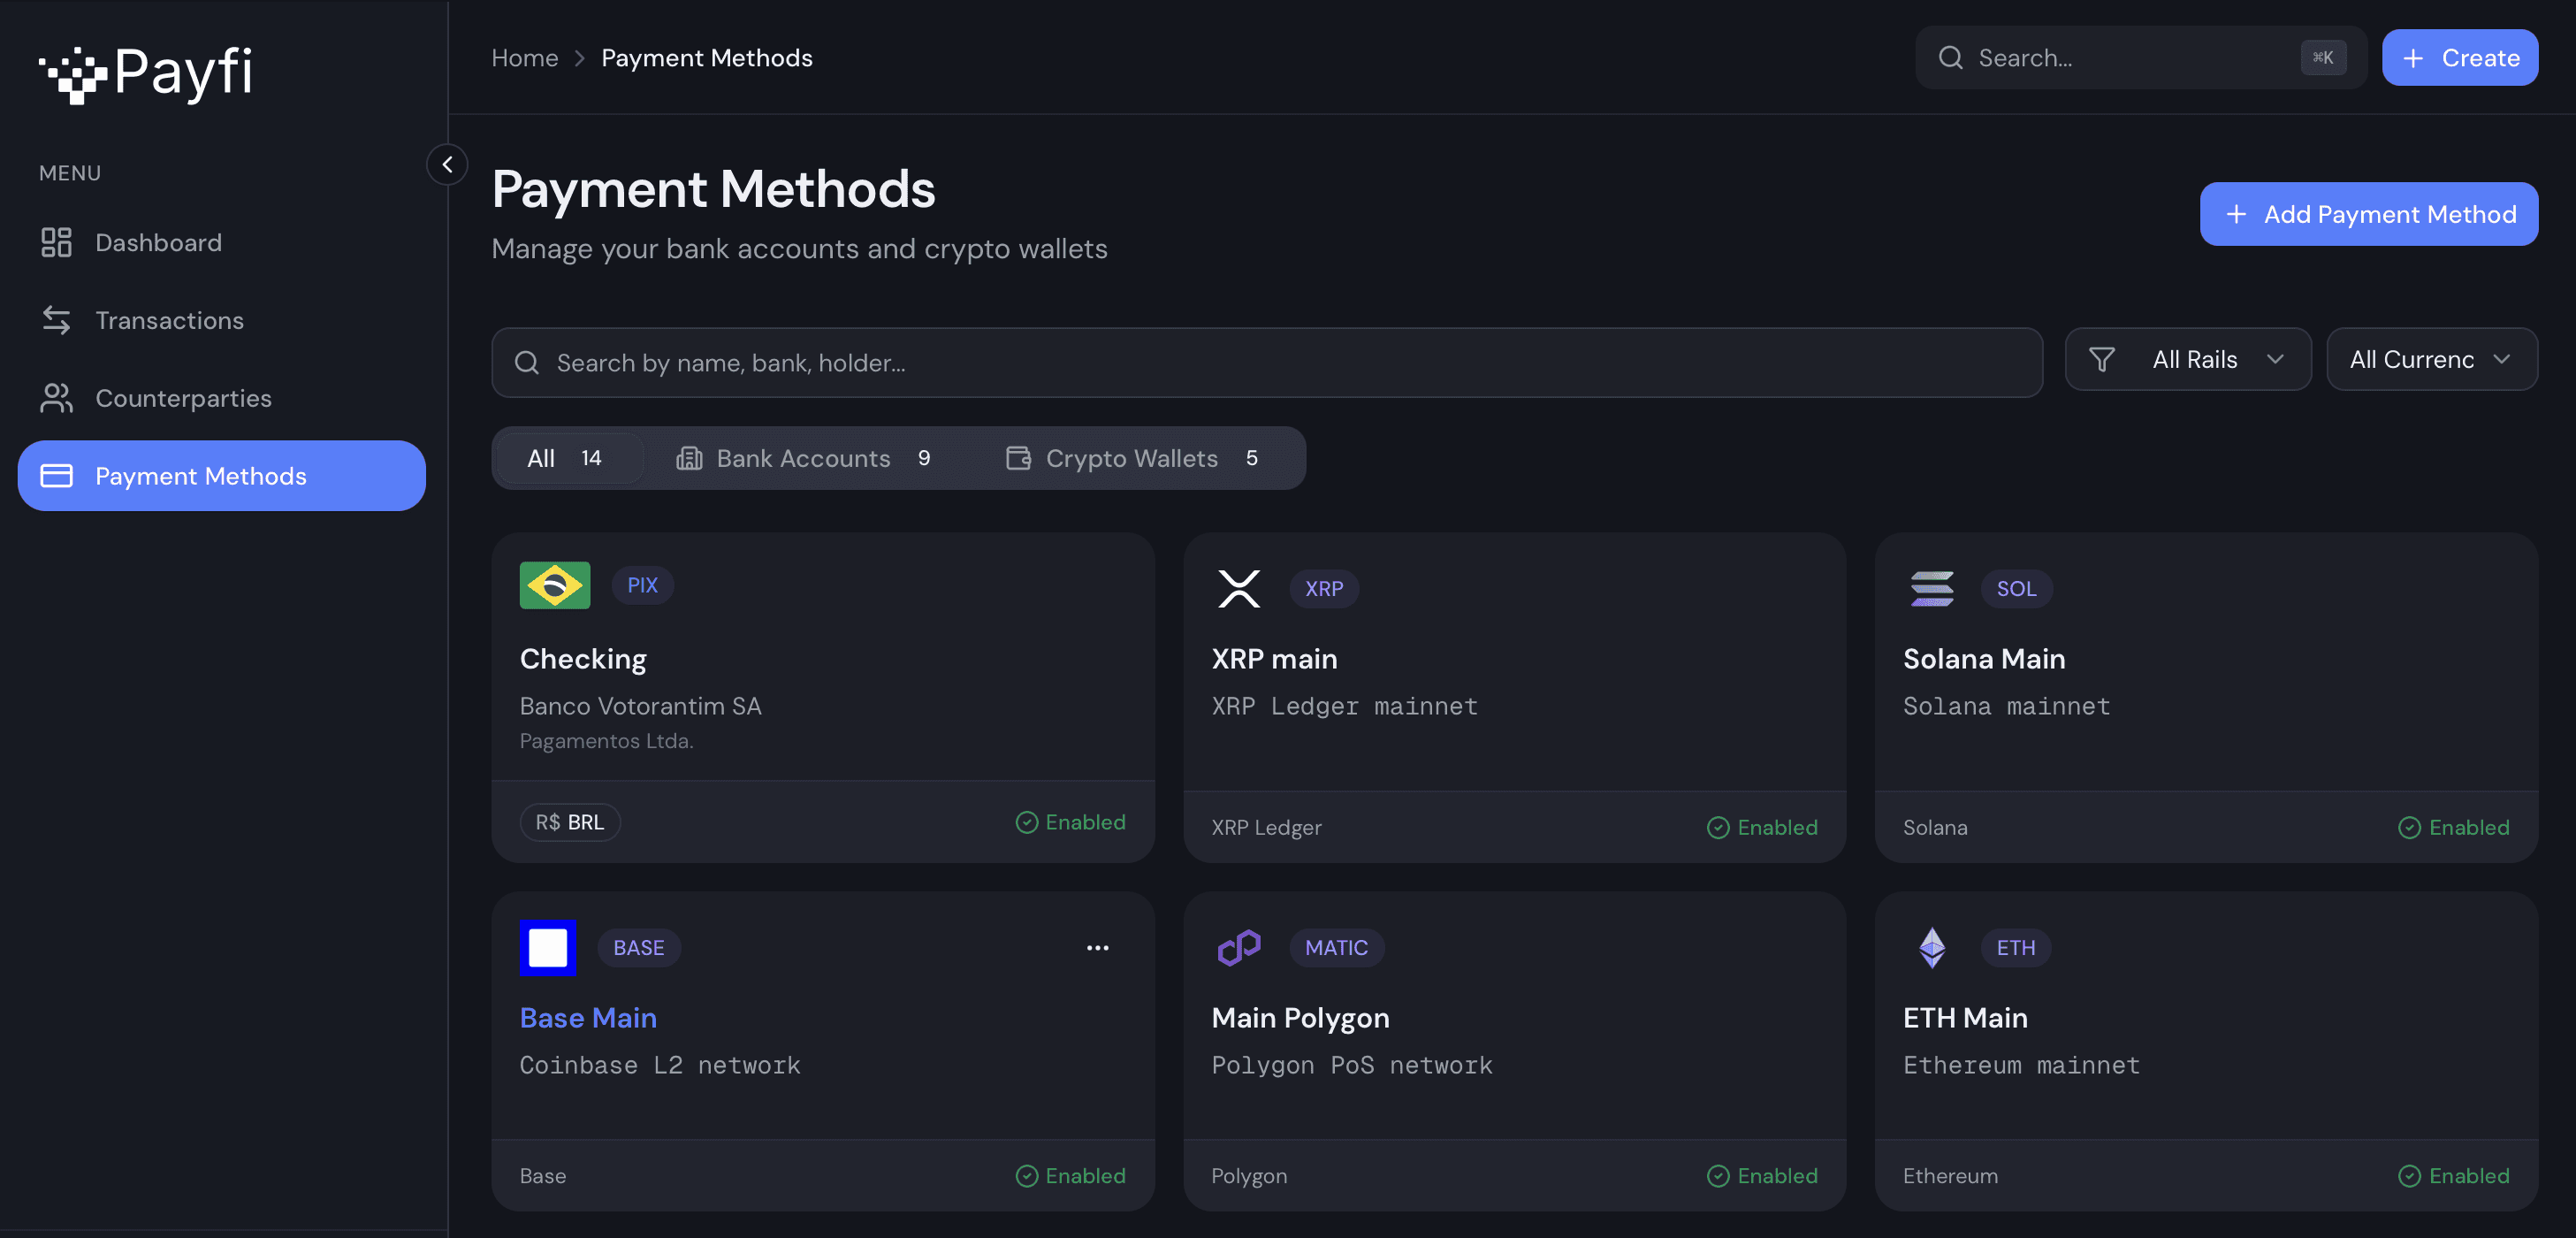Collapse the sidebar with the chevron button
This screenshot has height=1238, width=2576.
447,164
